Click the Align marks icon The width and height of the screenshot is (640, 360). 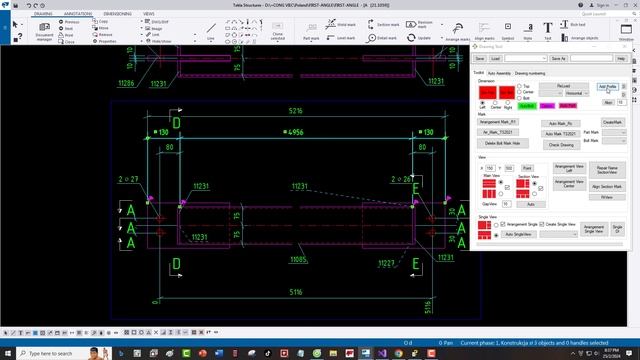pyautogui.click(x=484, y=28)
